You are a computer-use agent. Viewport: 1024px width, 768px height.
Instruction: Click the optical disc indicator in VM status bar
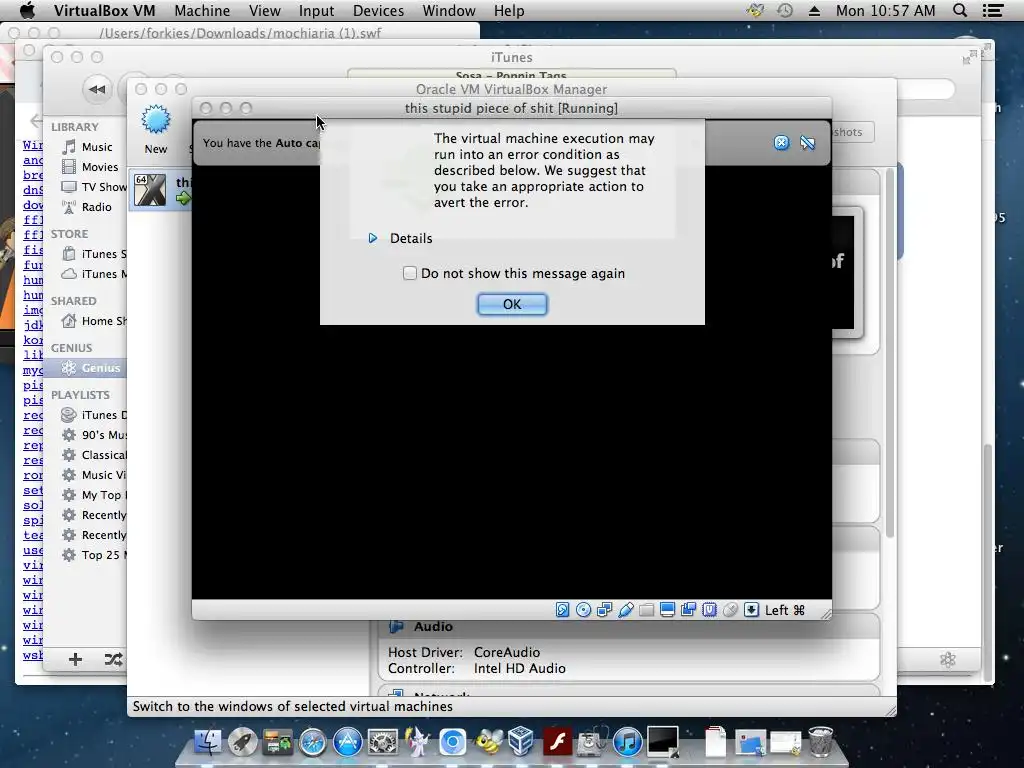click(583, 610)
